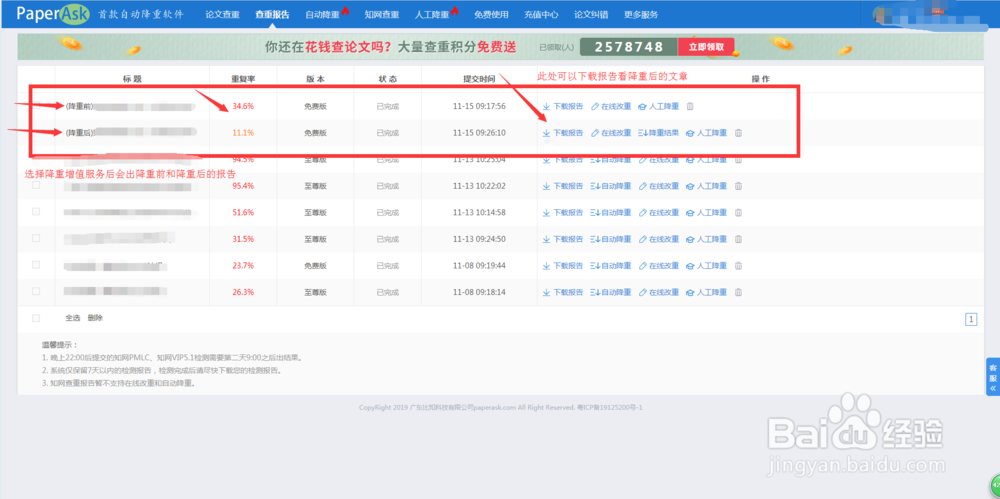Go to page 1 in pagination

(x=971, y=320)
